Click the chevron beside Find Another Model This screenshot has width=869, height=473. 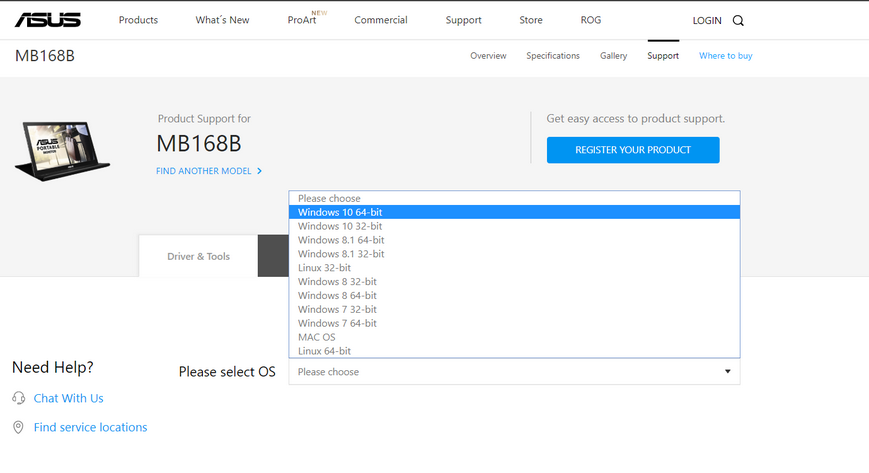click(259, 171)
